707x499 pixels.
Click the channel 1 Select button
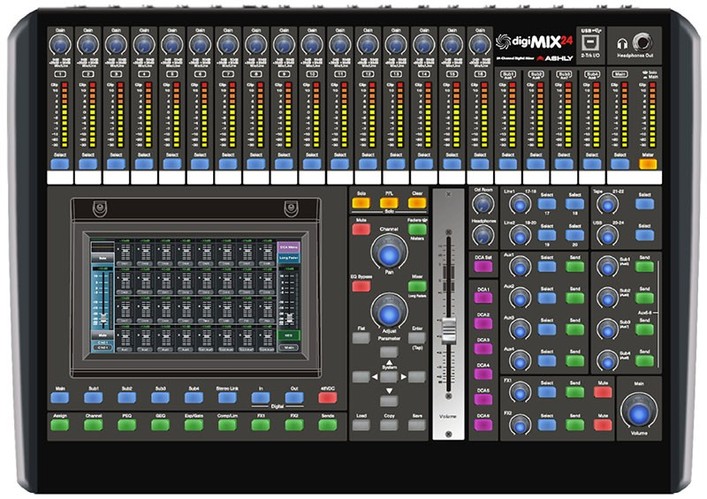coord(60,164)
